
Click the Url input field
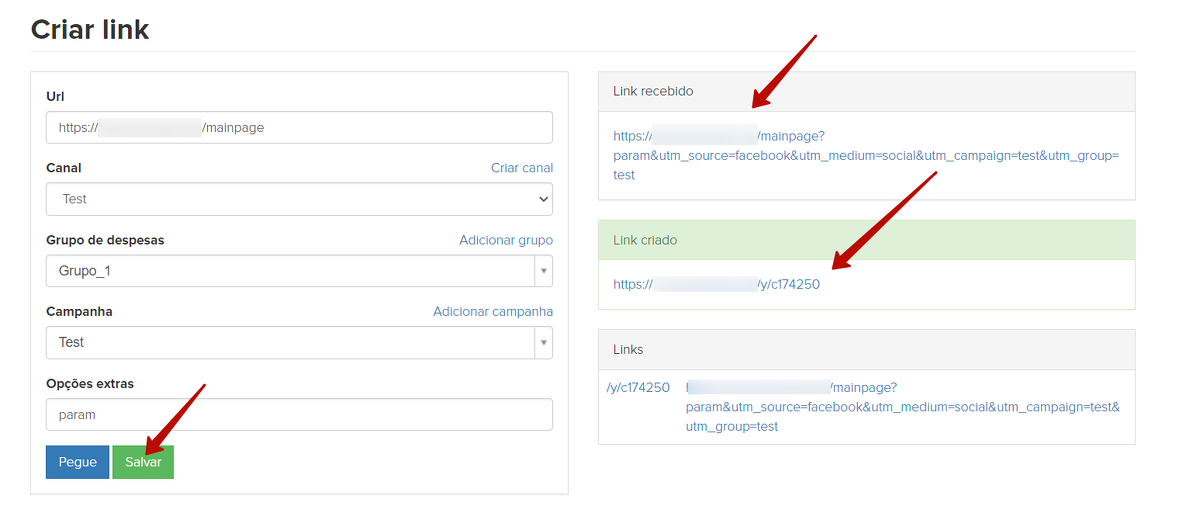pos(298,128)
